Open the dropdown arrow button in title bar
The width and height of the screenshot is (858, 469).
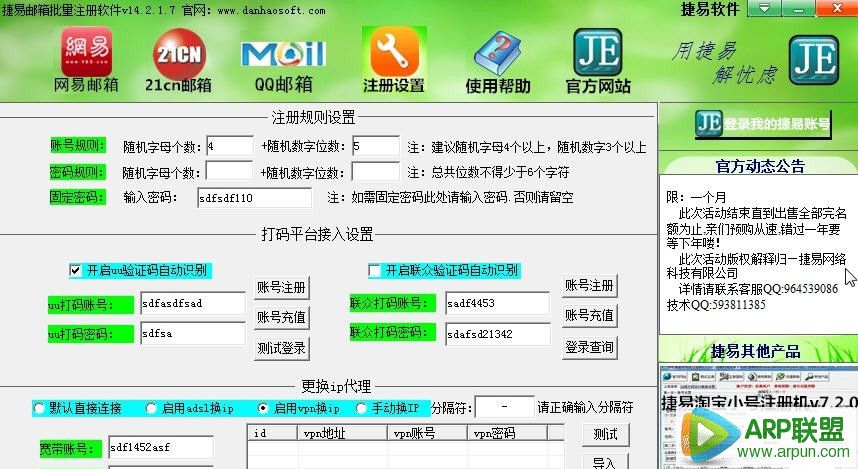[763, 8]
